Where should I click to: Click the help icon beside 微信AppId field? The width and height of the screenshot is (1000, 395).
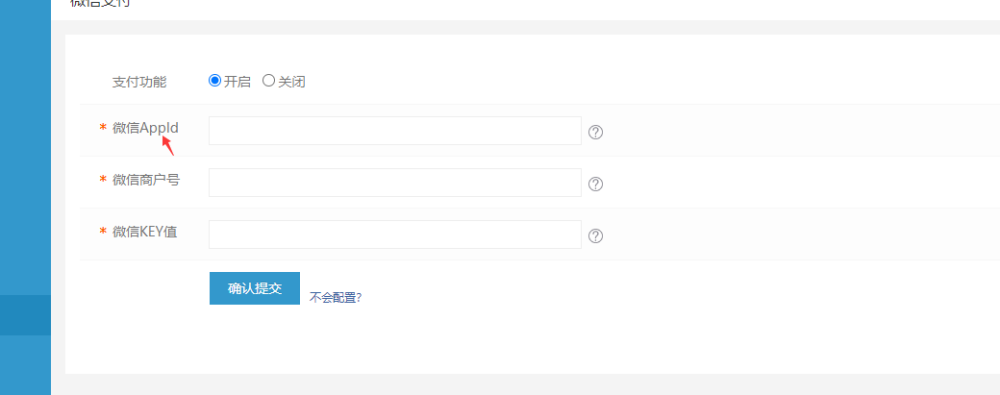595,132
